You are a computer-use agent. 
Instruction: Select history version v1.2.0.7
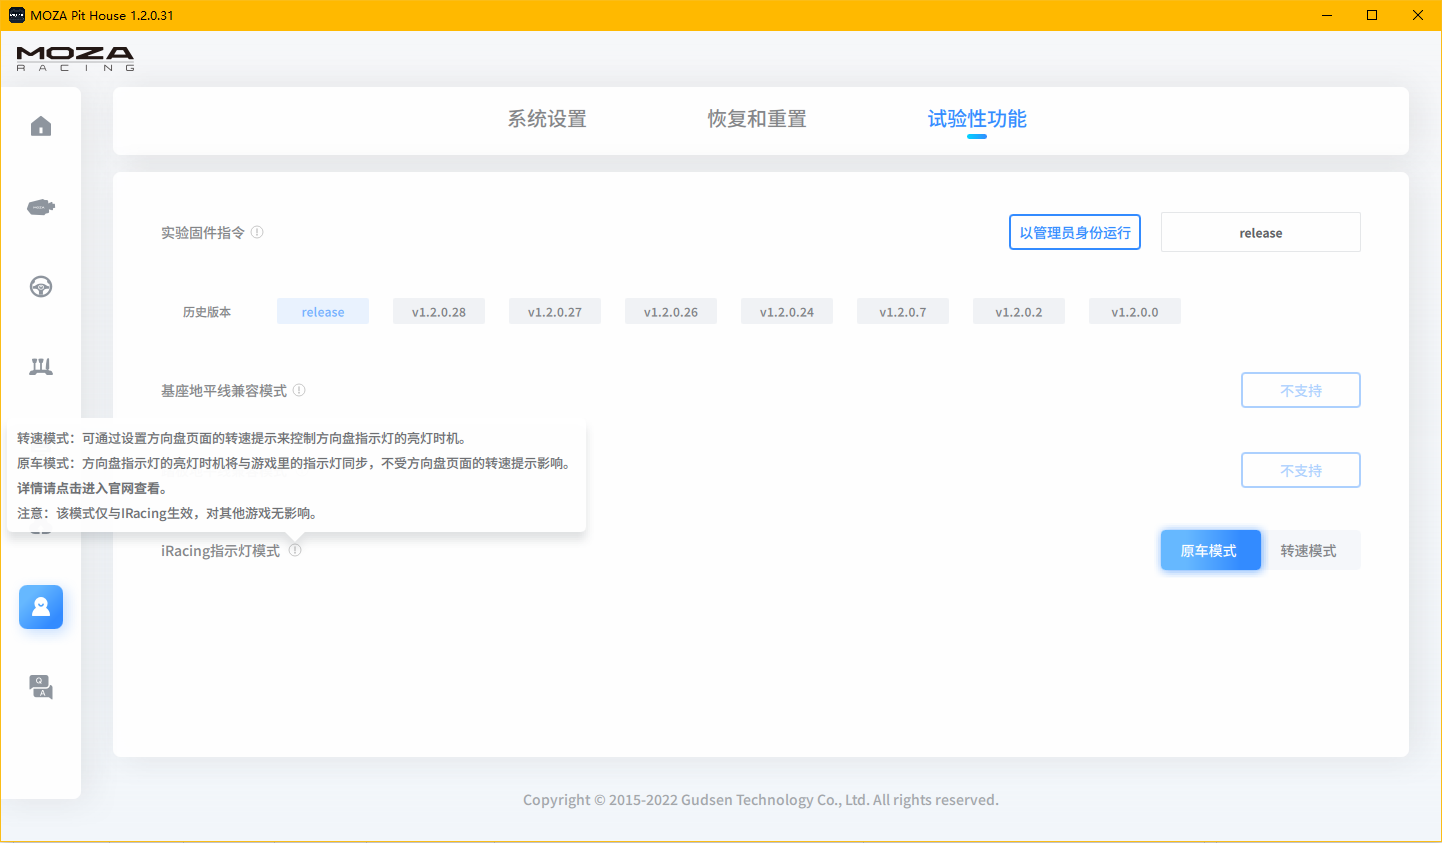pos(903,312)
